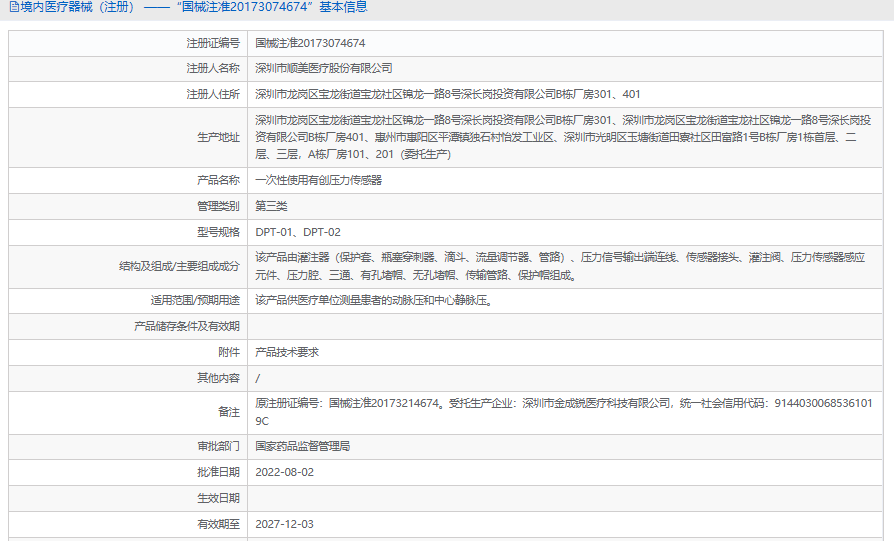This screenshot has width=894, height=541.
Task: Click the 注册人住所 label
Action: pyautogui.click(x=213, y=94)
